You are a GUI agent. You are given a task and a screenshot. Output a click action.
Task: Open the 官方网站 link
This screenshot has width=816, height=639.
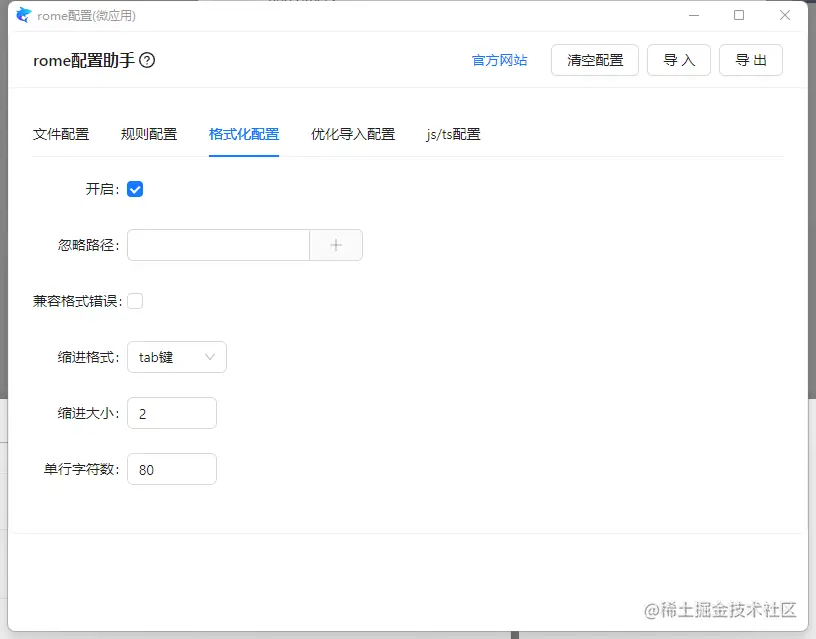tap(499, 60)
